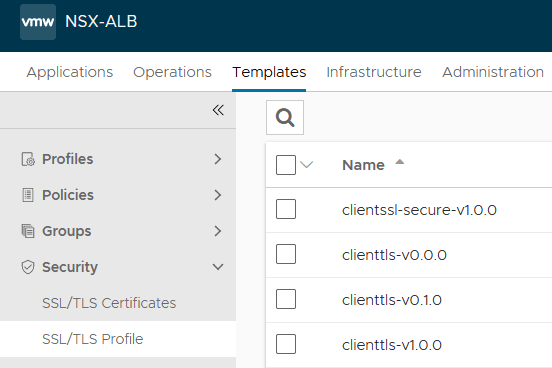Sort by Name using ascending arrow
This screenshot has height=368, width=552.
coord(400,162)
